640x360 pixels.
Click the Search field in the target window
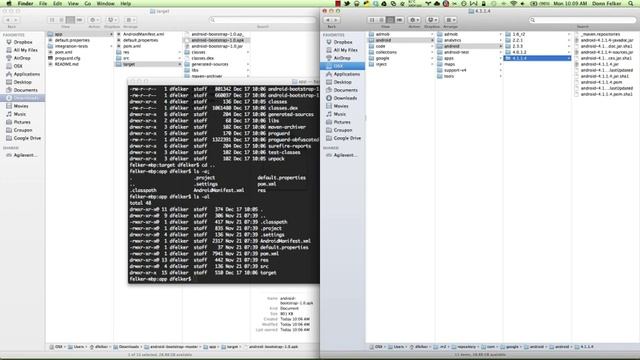click(262, 20)
